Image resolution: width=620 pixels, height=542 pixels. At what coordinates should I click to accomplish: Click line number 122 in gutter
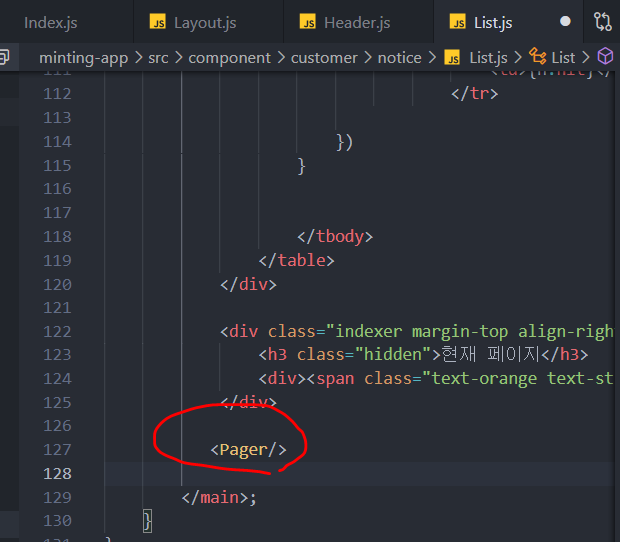[57, 332]
